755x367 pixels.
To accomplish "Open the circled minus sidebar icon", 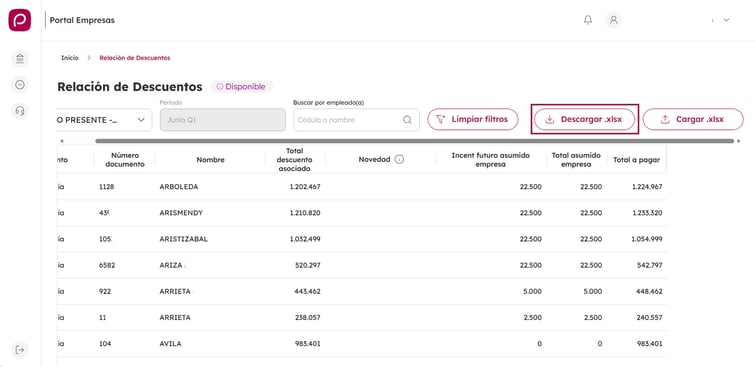I will tap(20, 85).
